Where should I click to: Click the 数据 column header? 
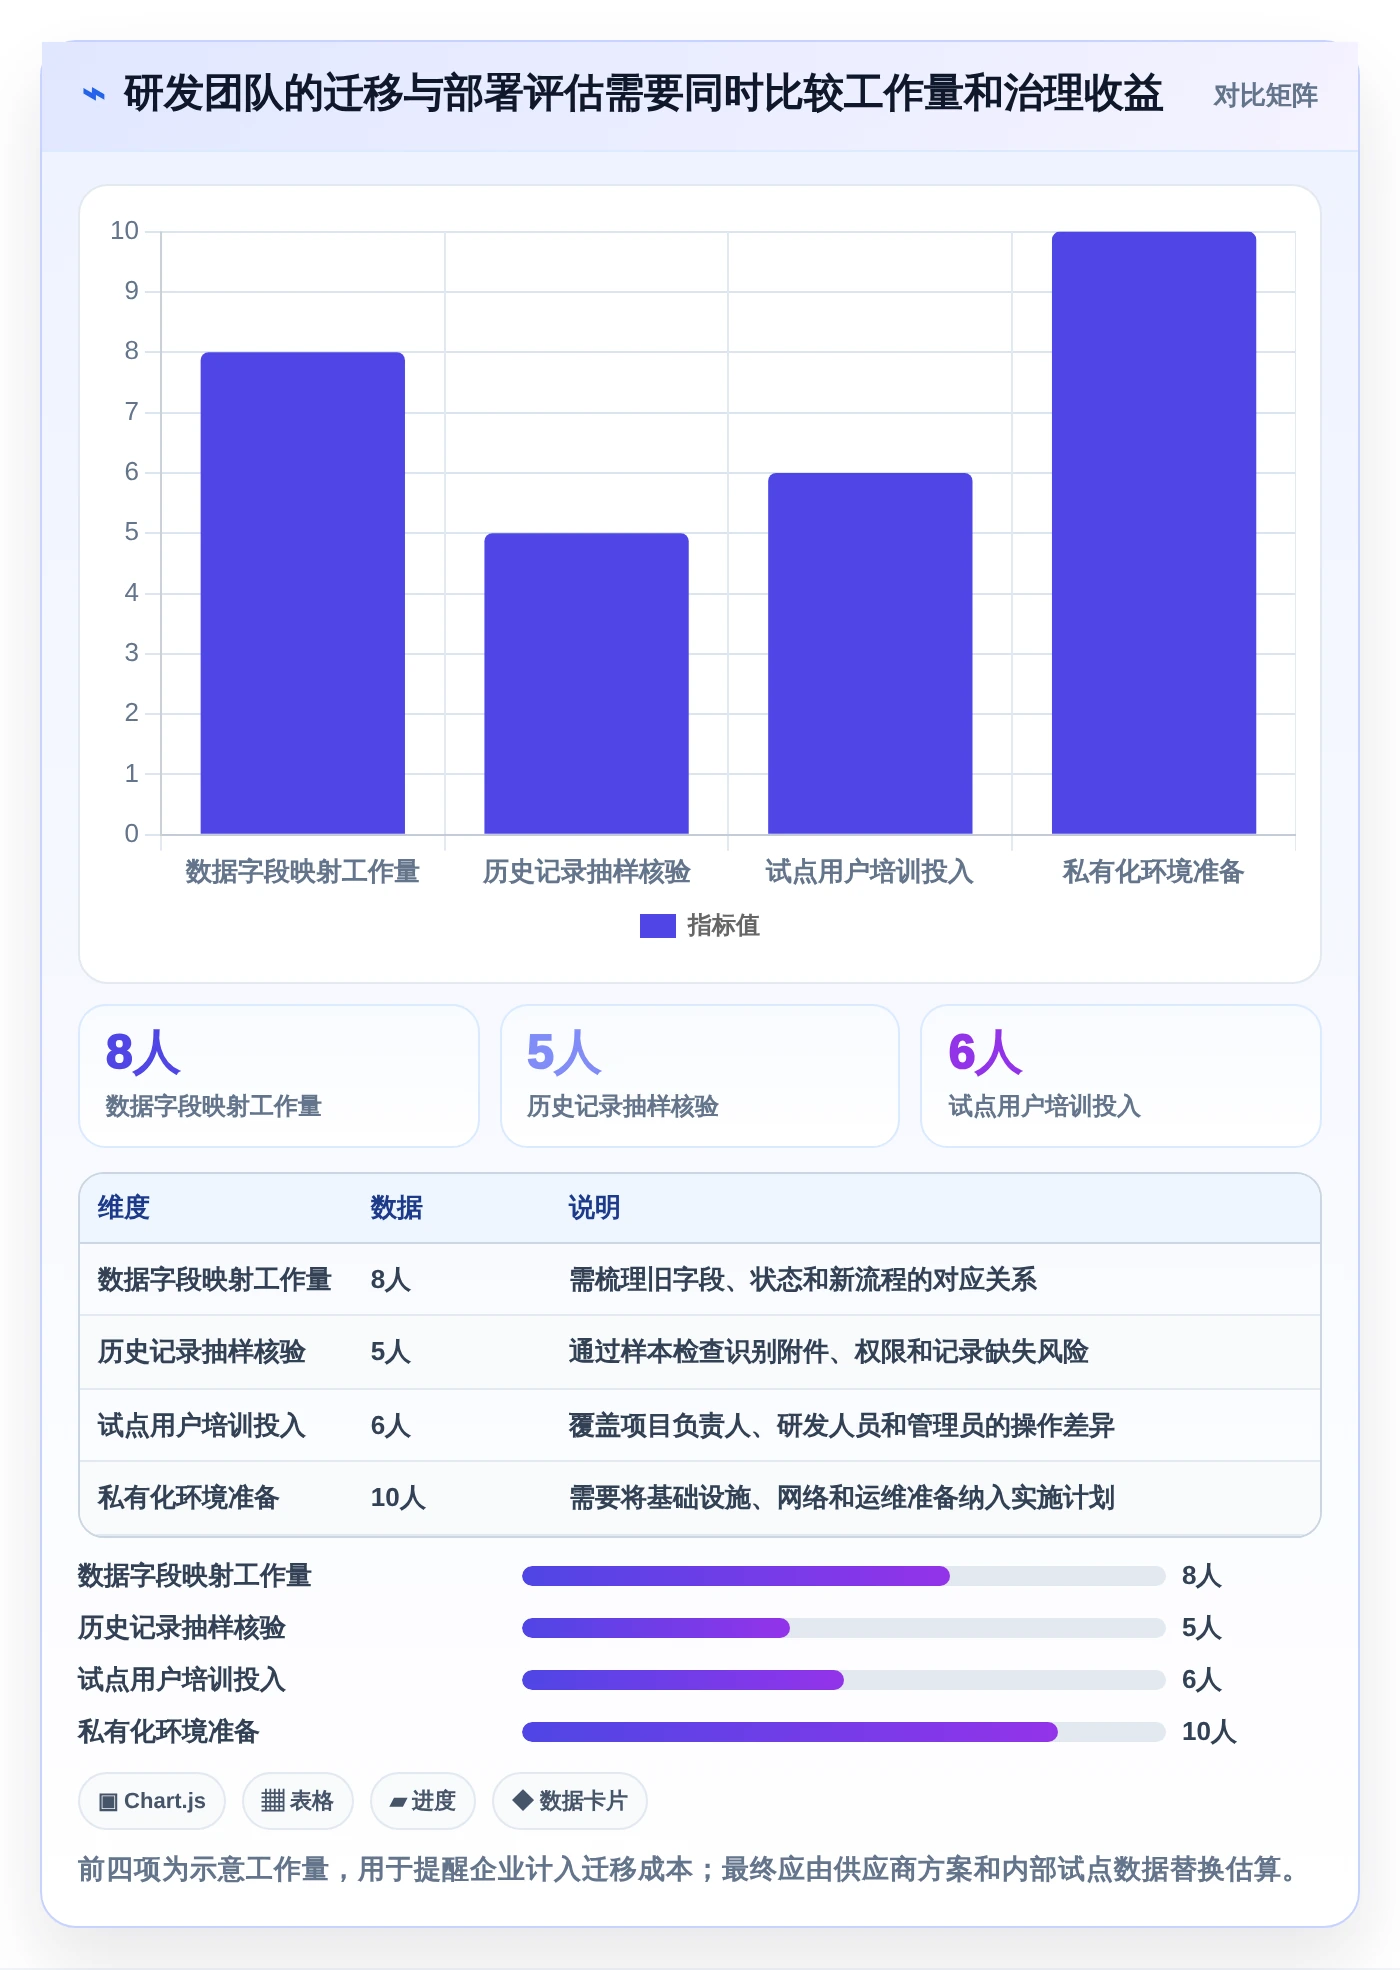(396, 1208)
